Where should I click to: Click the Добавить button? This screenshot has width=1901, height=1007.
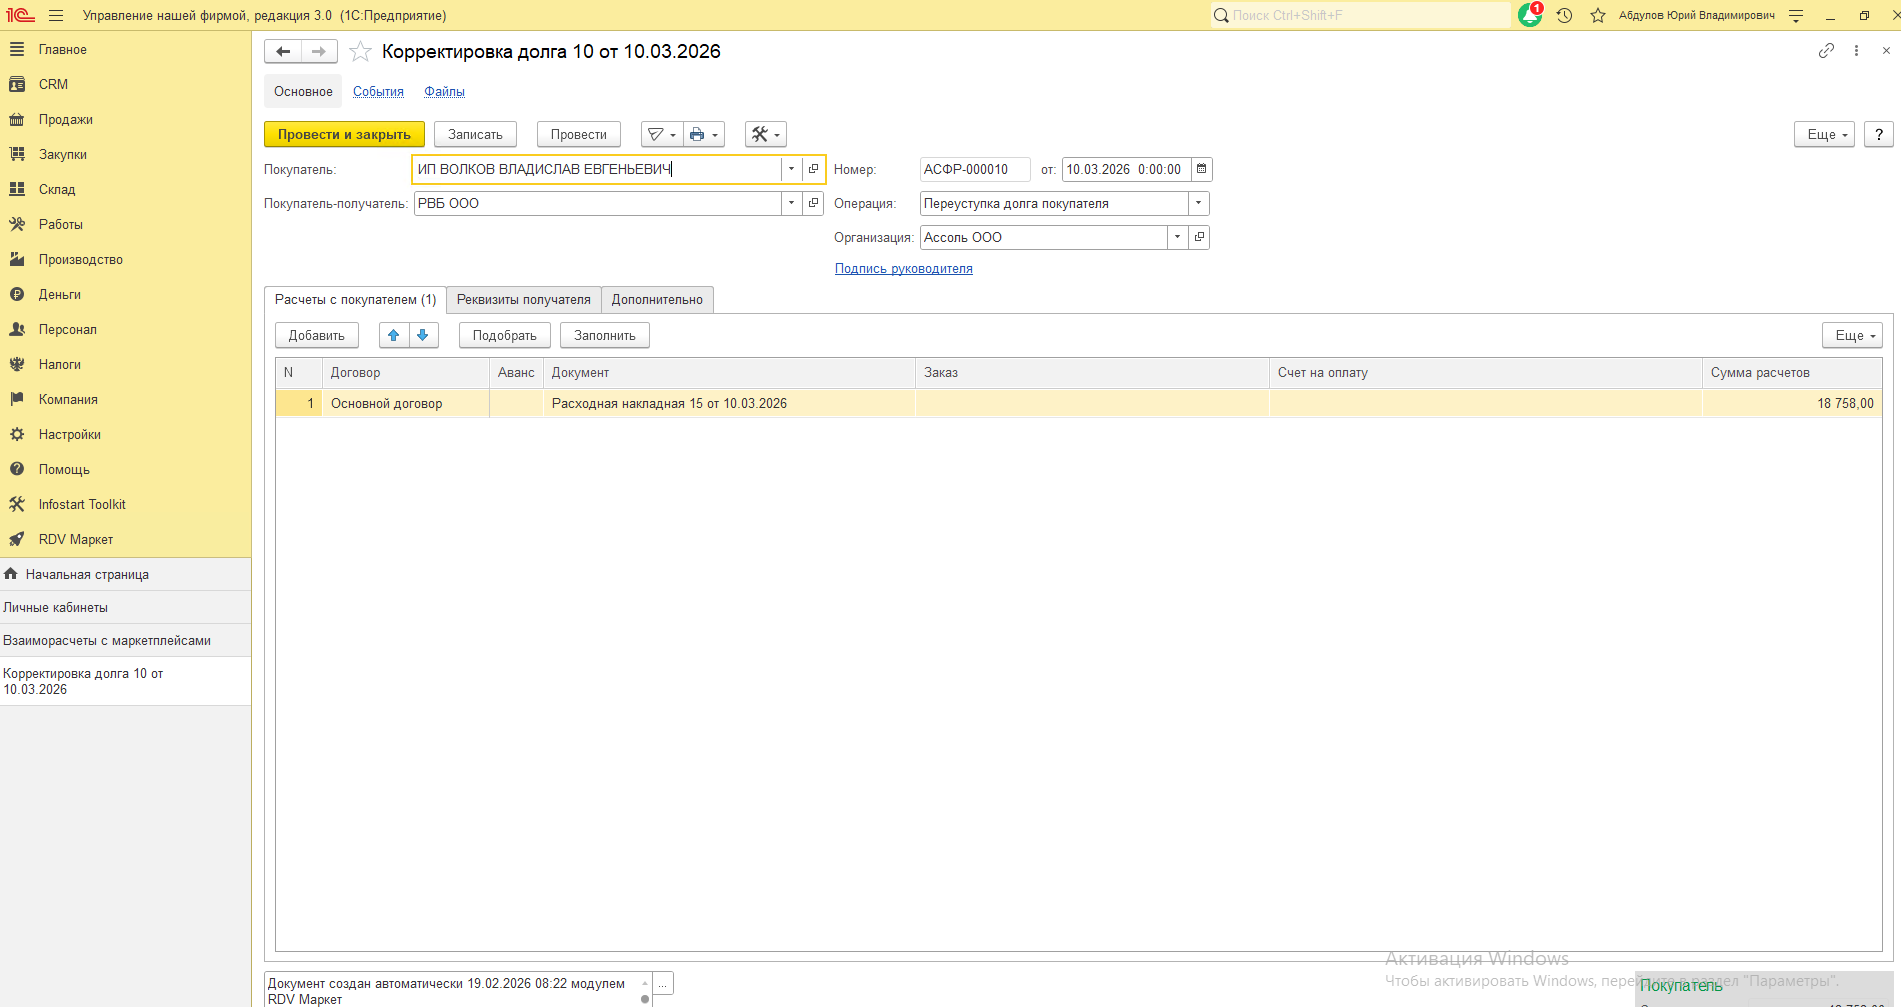[x=316, y=335]
